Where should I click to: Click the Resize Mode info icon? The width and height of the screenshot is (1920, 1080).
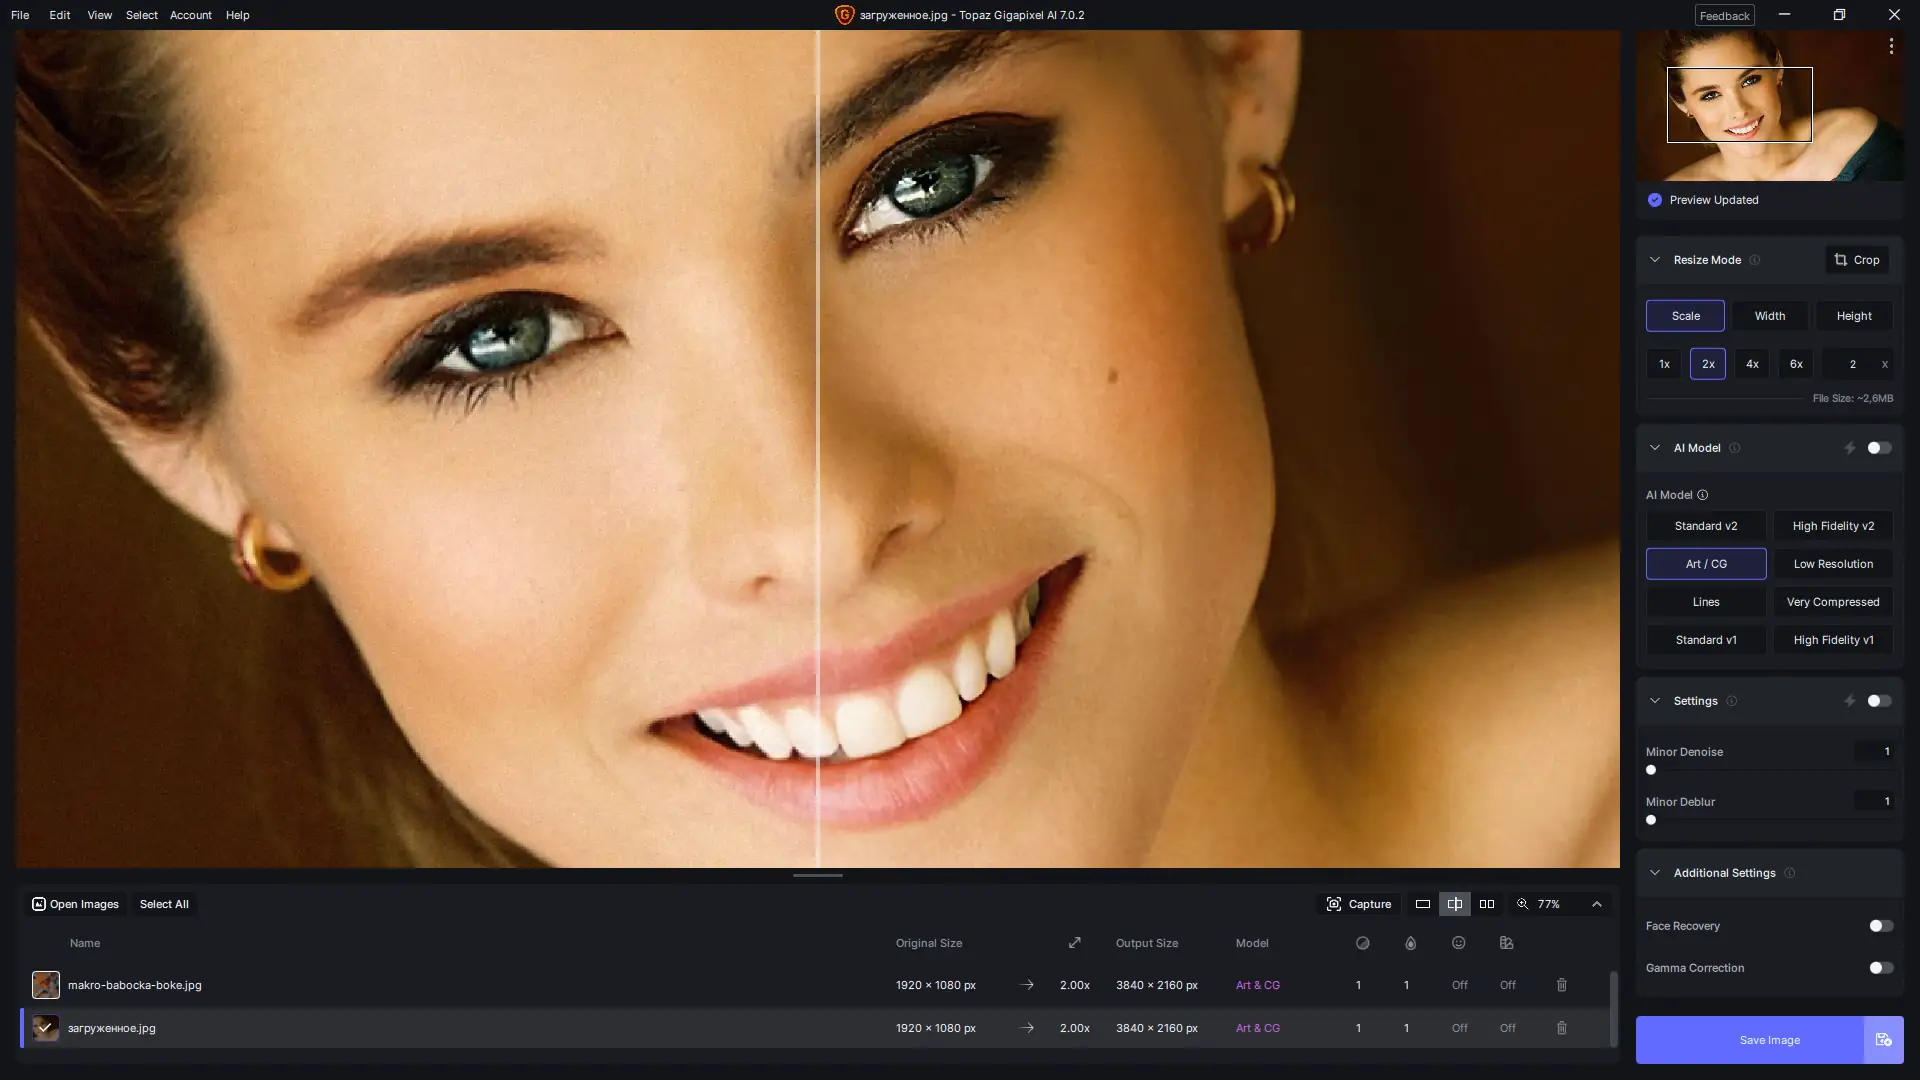1754,260
